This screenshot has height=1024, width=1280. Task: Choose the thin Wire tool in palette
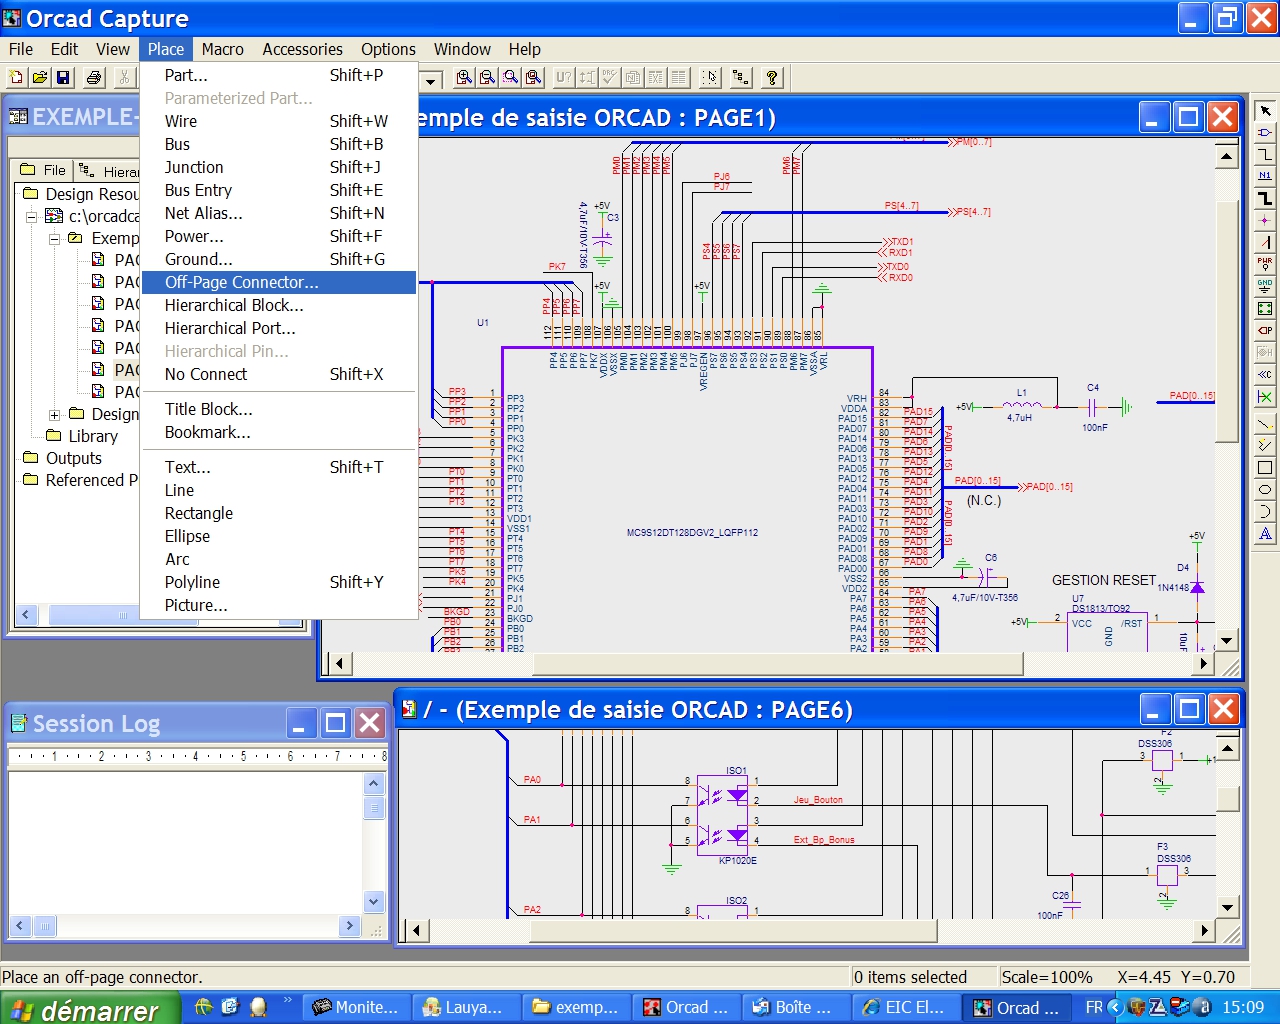1265,155
